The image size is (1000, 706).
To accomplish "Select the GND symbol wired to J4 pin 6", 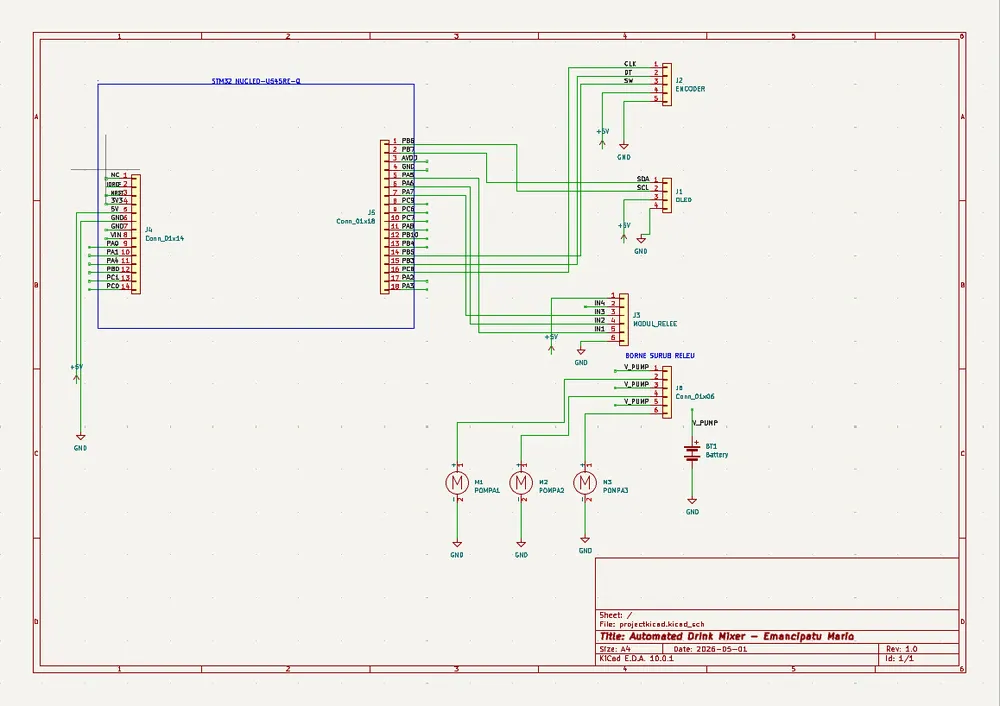I will tap(80, 442).
